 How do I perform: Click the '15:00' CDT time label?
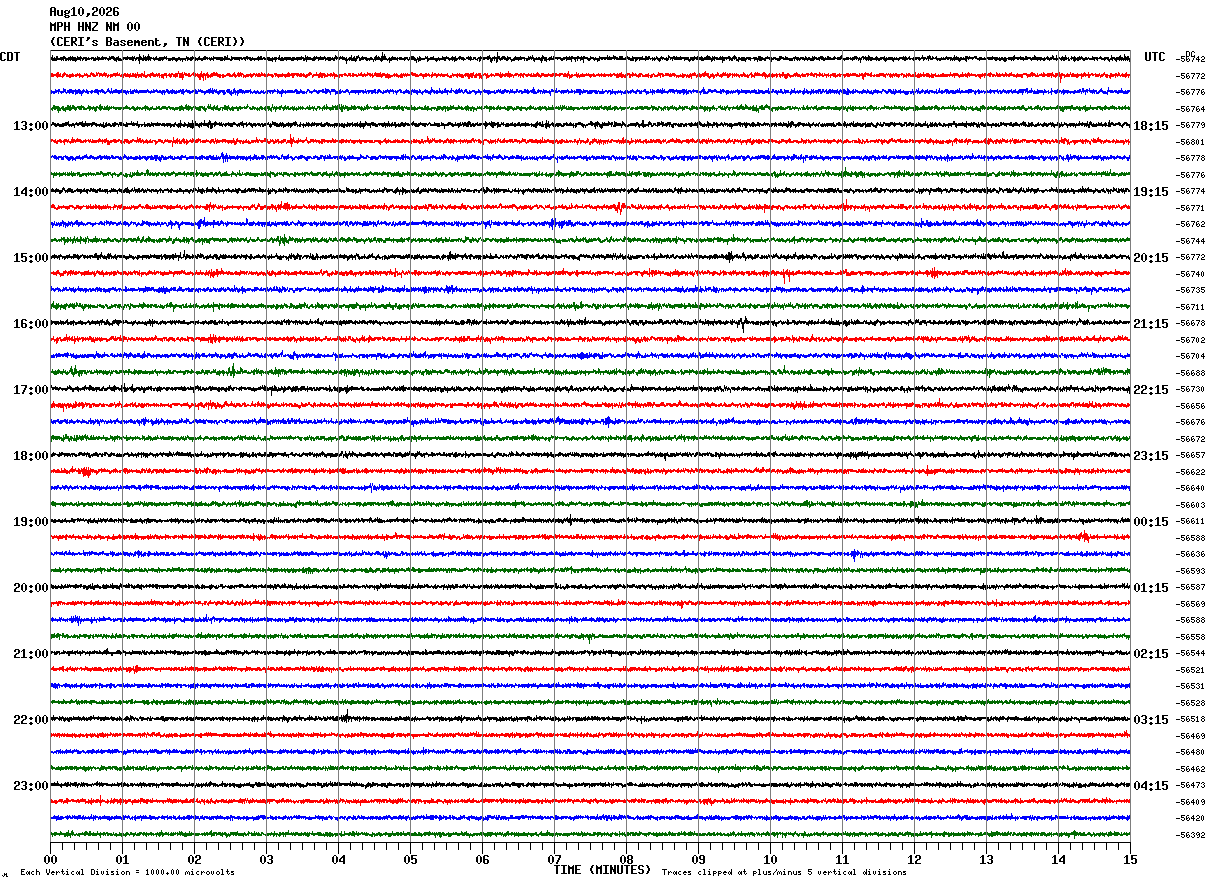[30, 258]
